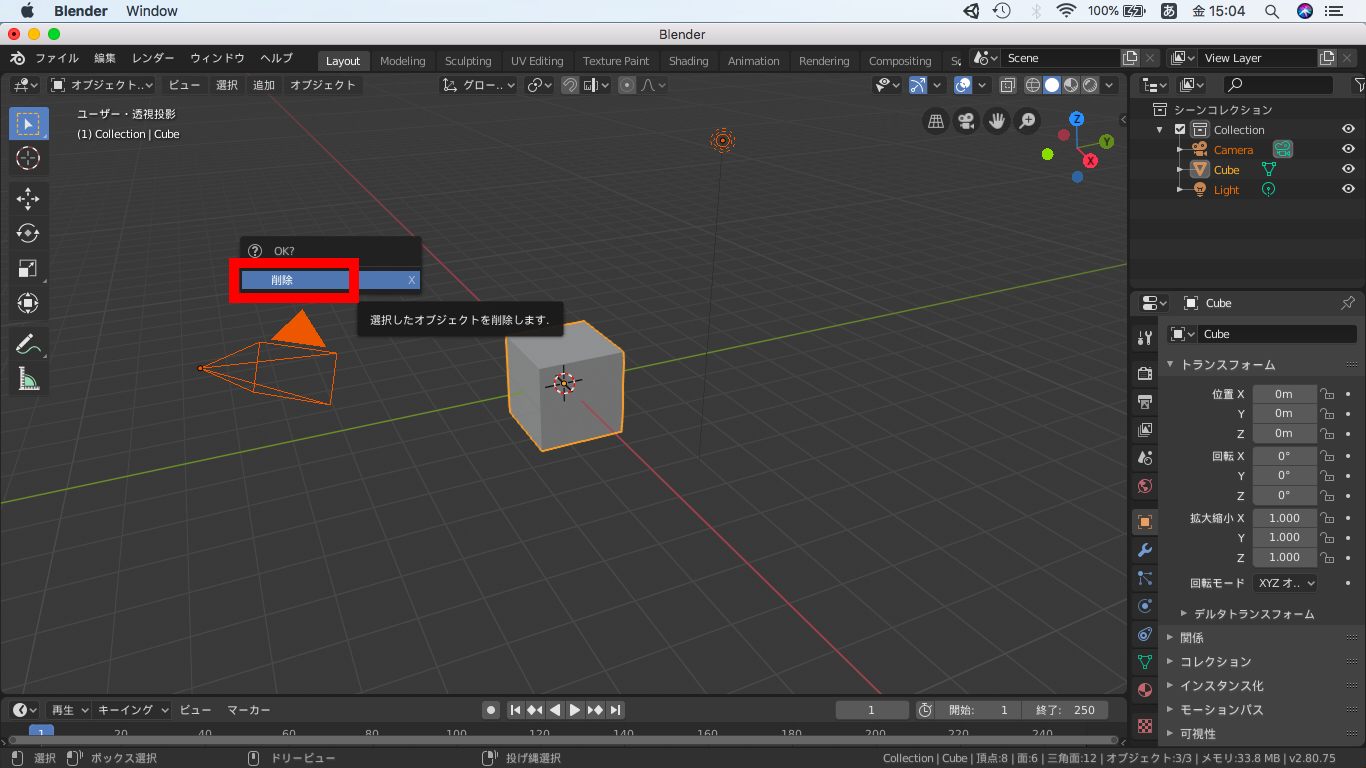Toggle lock on rotation Z
Screen dimensions: 1366x768
click(x=1328, y=496)
